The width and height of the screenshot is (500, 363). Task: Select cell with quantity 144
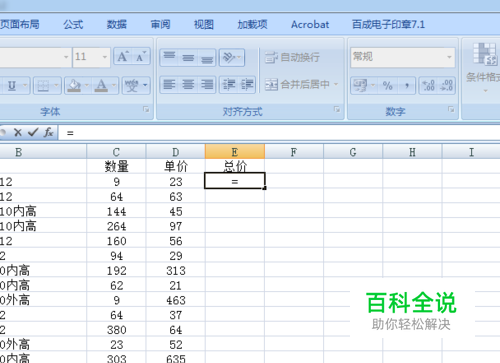pyautogui.click(x=116, y=211)
